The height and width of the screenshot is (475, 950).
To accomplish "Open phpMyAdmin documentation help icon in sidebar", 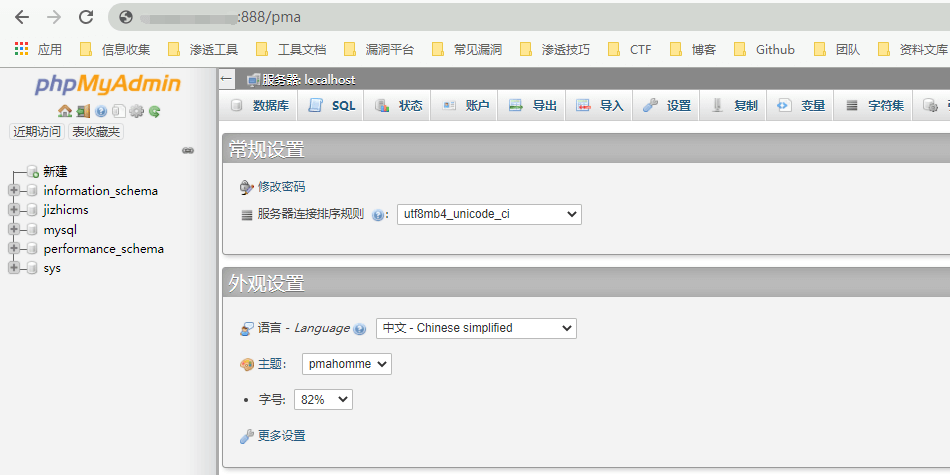I will click(101, 111).
